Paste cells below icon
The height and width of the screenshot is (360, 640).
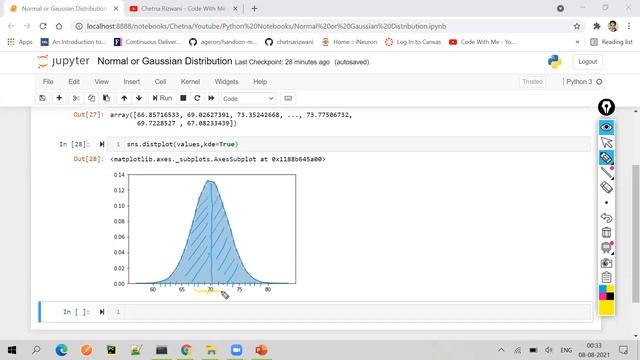[107, 98]
